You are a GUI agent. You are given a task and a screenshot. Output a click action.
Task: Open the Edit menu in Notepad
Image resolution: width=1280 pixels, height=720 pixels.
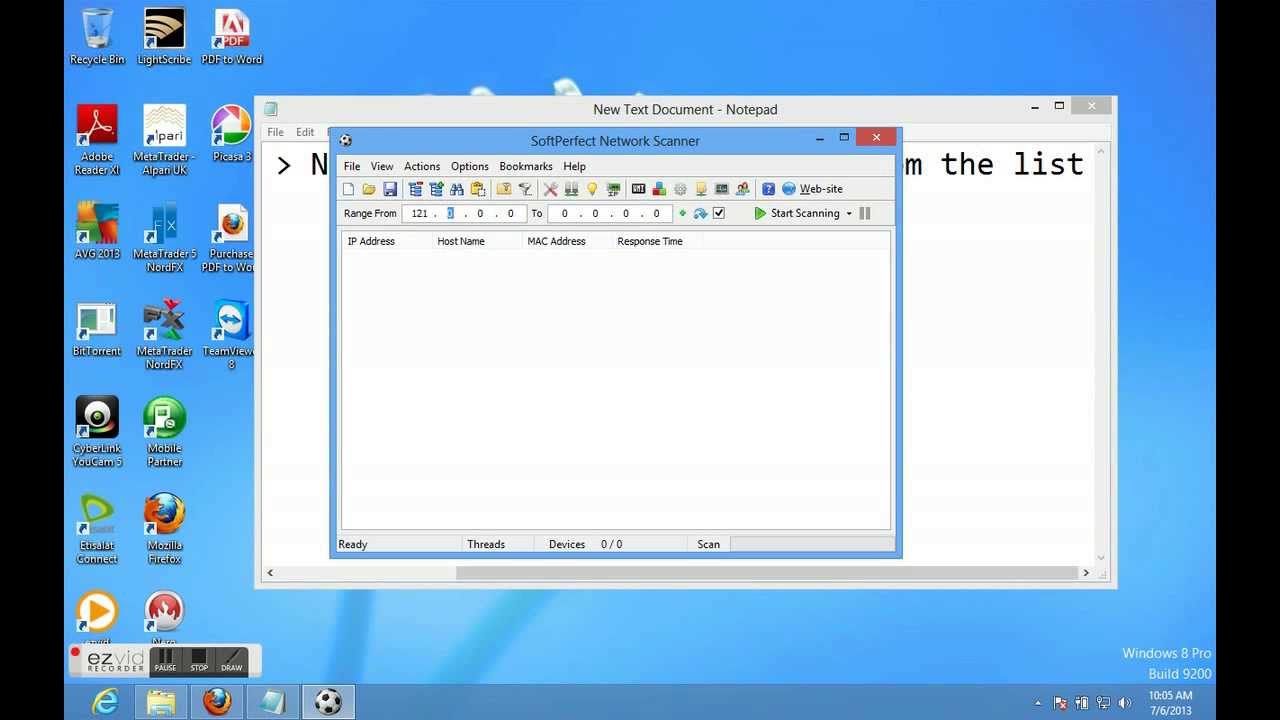point(305,132)
